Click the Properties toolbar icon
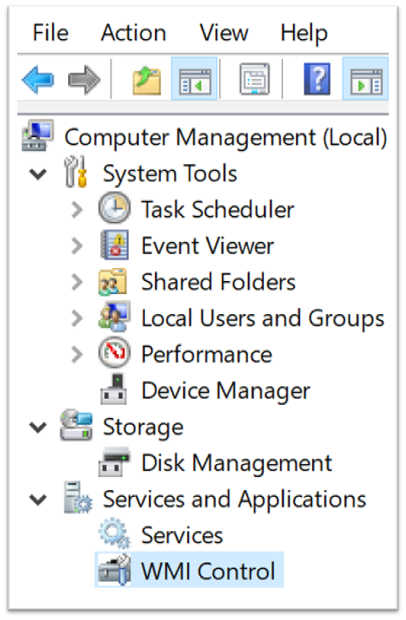This screenshot has height=620, width=406. 255,79
